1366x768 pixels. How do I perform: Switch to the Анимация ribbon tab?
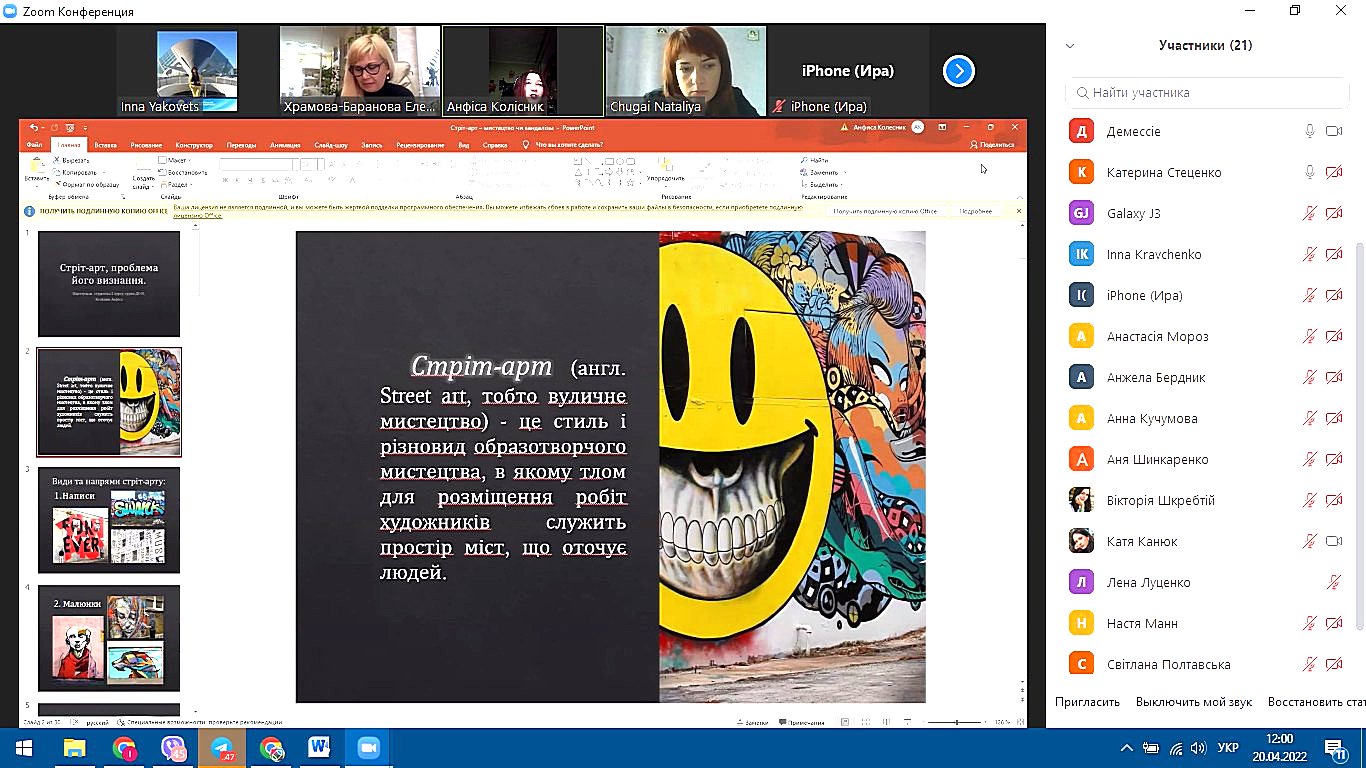pyautogui.click(x=285, y=145)
